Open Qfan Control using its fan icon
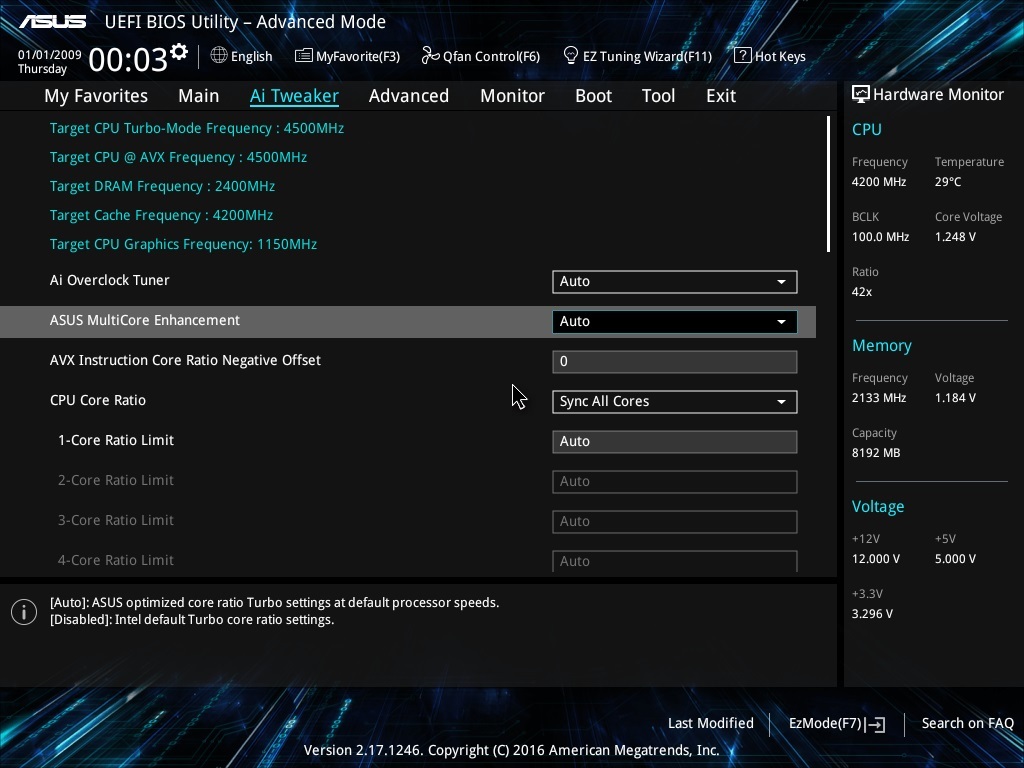This screenshot has width=1024, height=768. [x=430, y=56]
